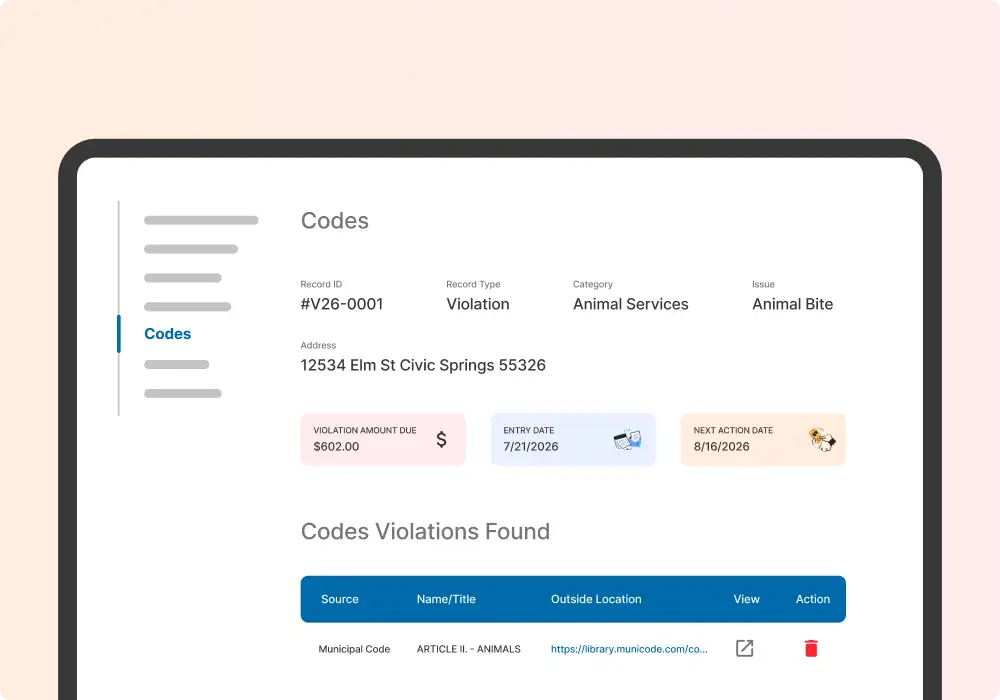Click the Next Action Date icon
This screenshot has width=1000, height=700.
pos(822,439)
